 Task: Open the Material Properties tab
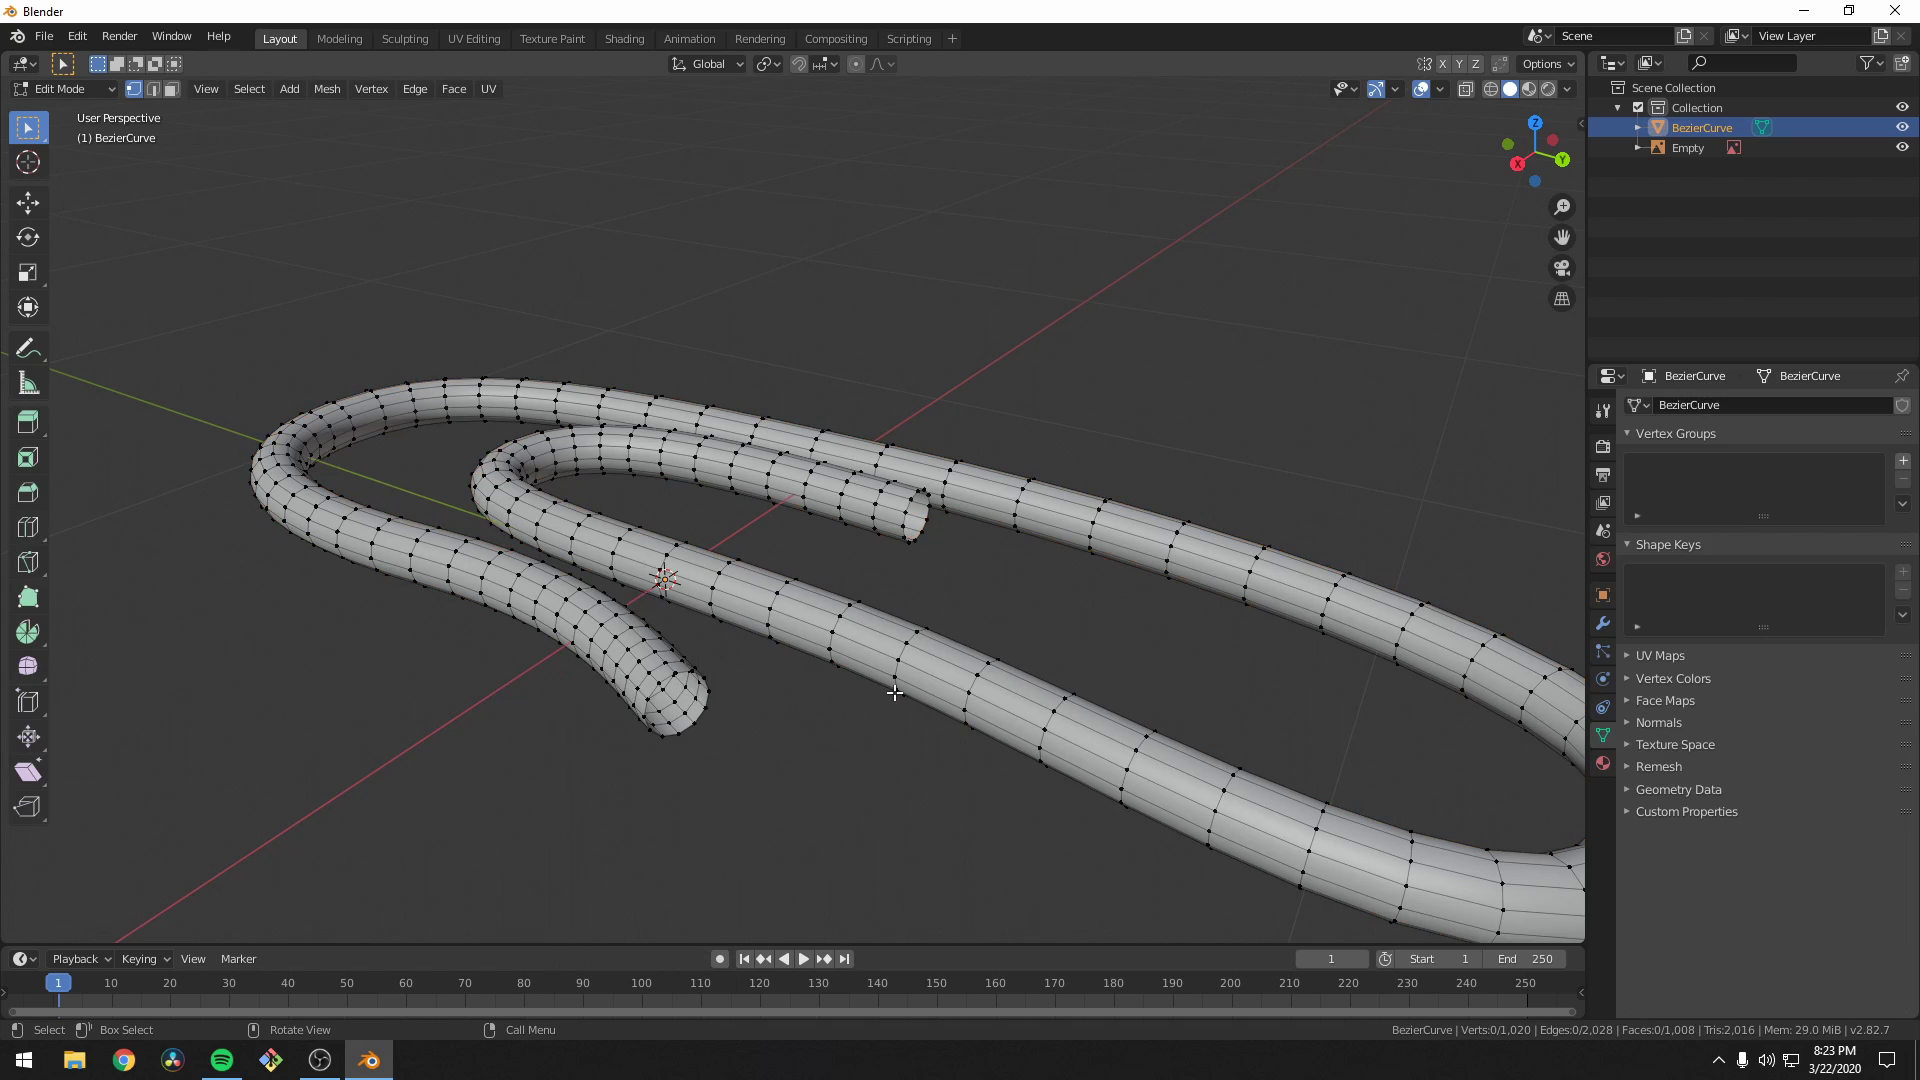(1603, 763)
